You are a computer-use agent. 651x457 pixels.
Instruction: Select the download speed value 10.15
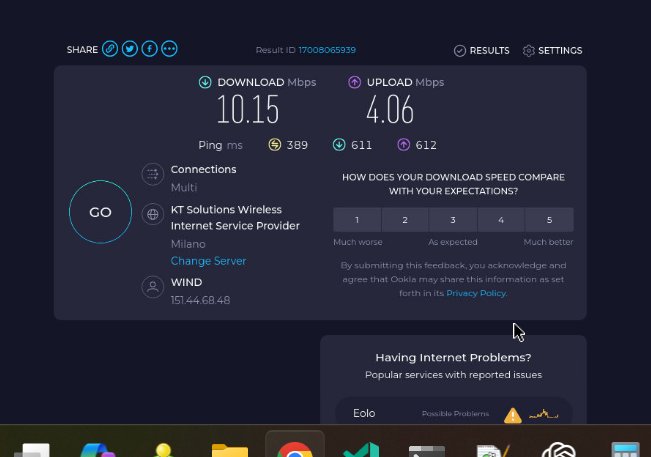248,110
